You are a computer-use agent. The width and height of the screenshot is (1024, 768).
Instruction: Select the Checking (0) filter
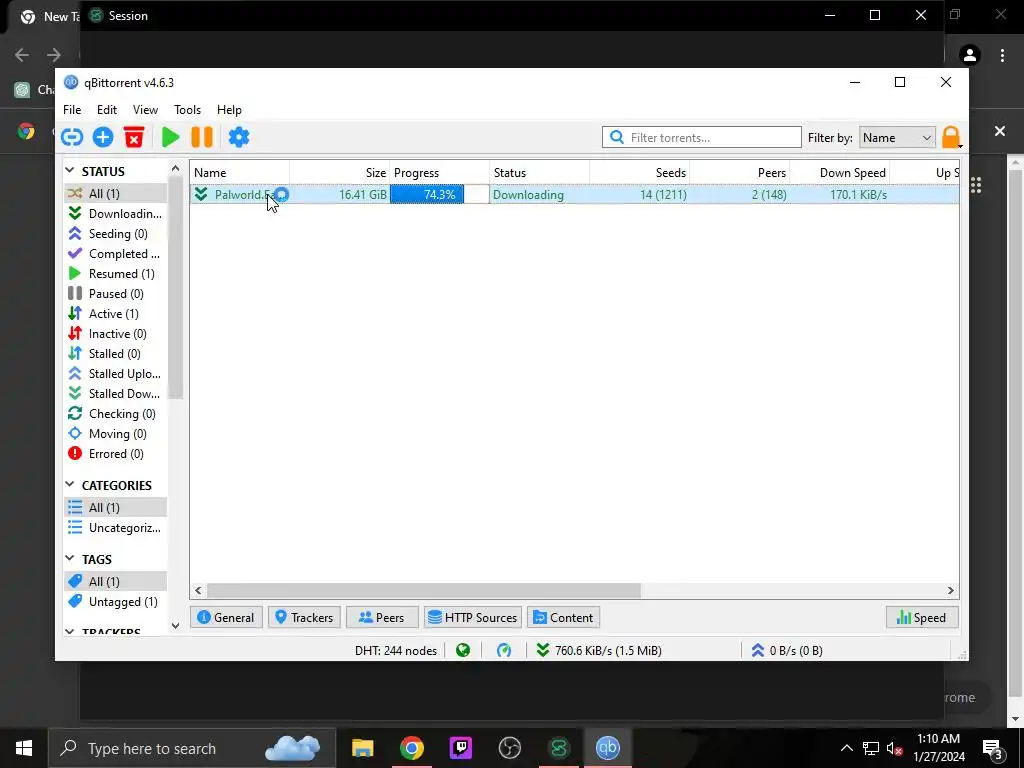click(x=115, y=414)
